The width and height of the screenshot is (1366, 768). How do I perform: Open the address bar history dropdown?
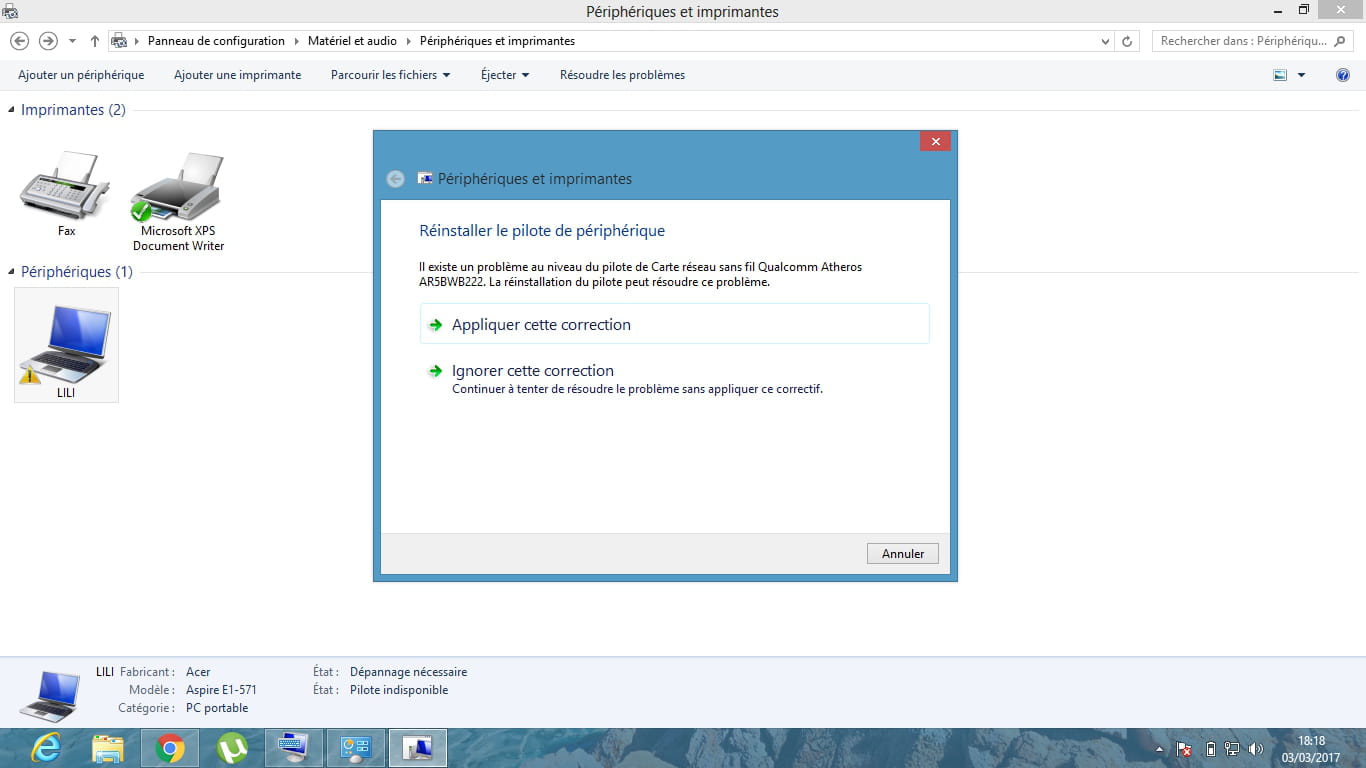tap(1105, 42)
